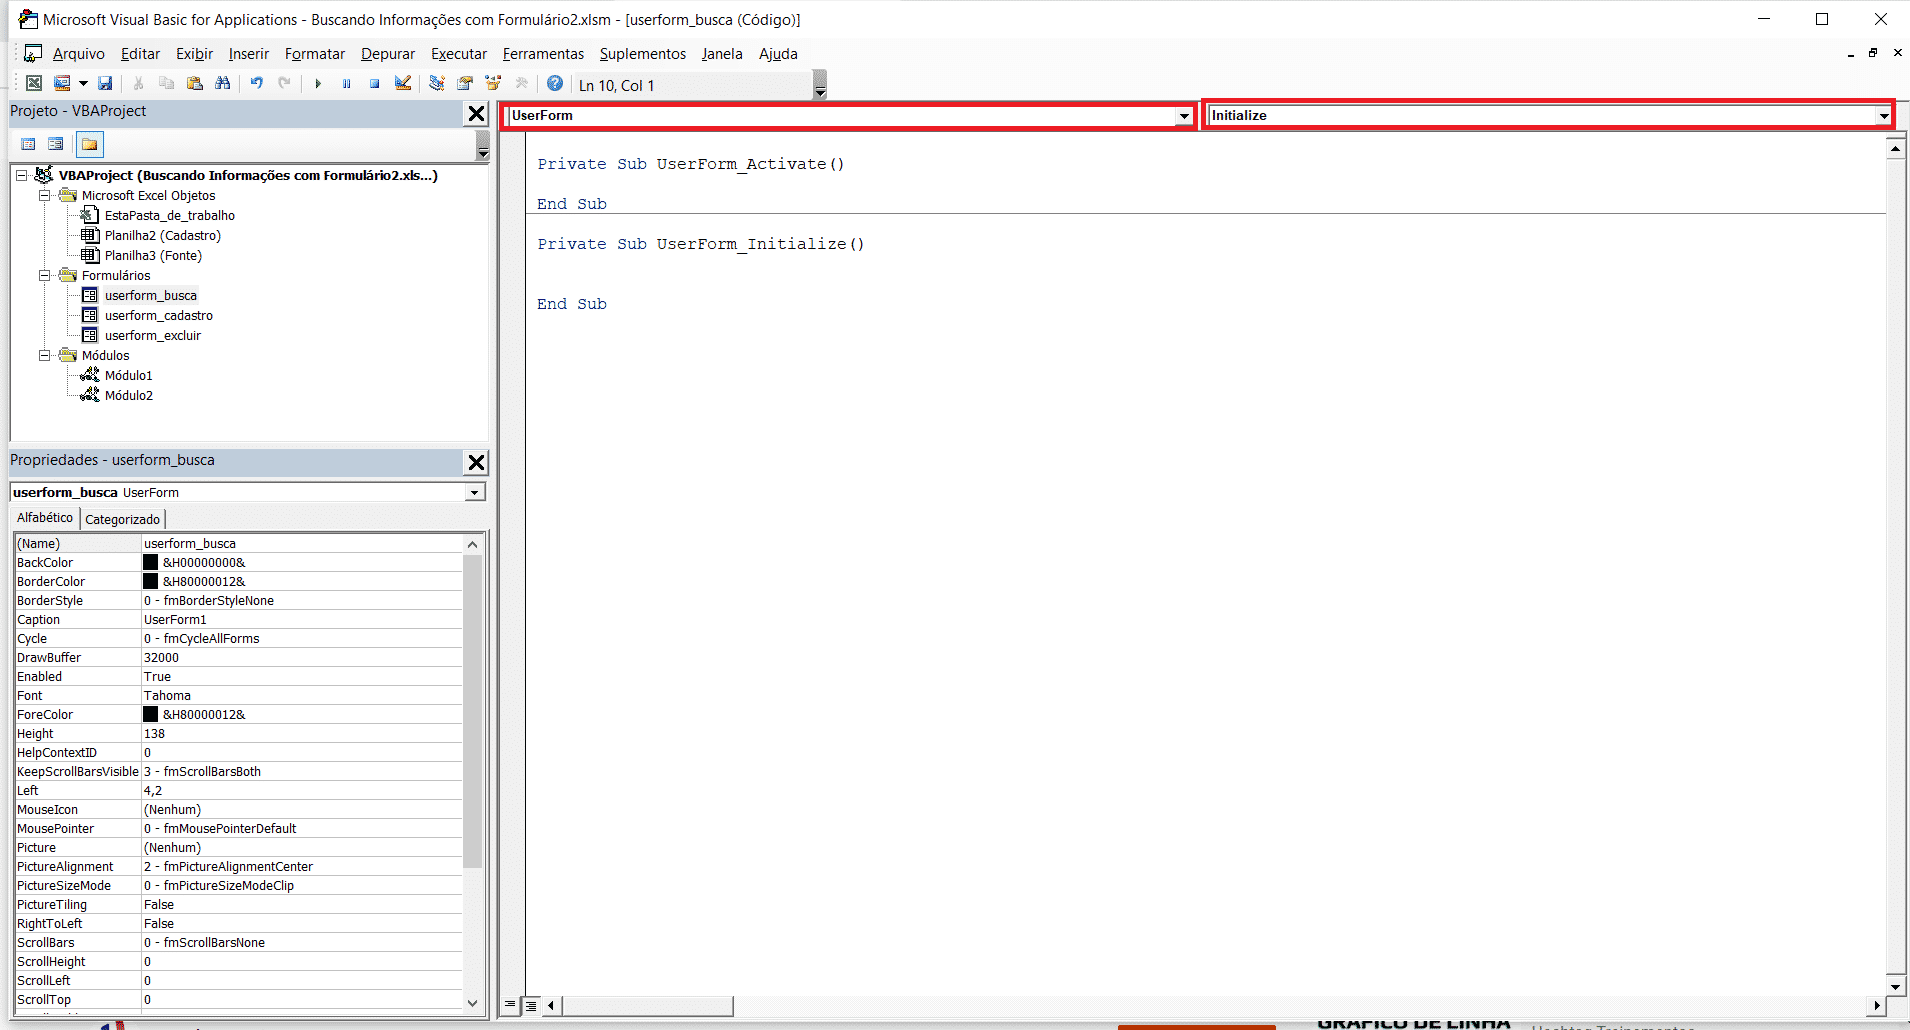This screenshot has width=1910, height=1030.
Task: Save the project with the floppy disk icon
Action: [105, 84]
